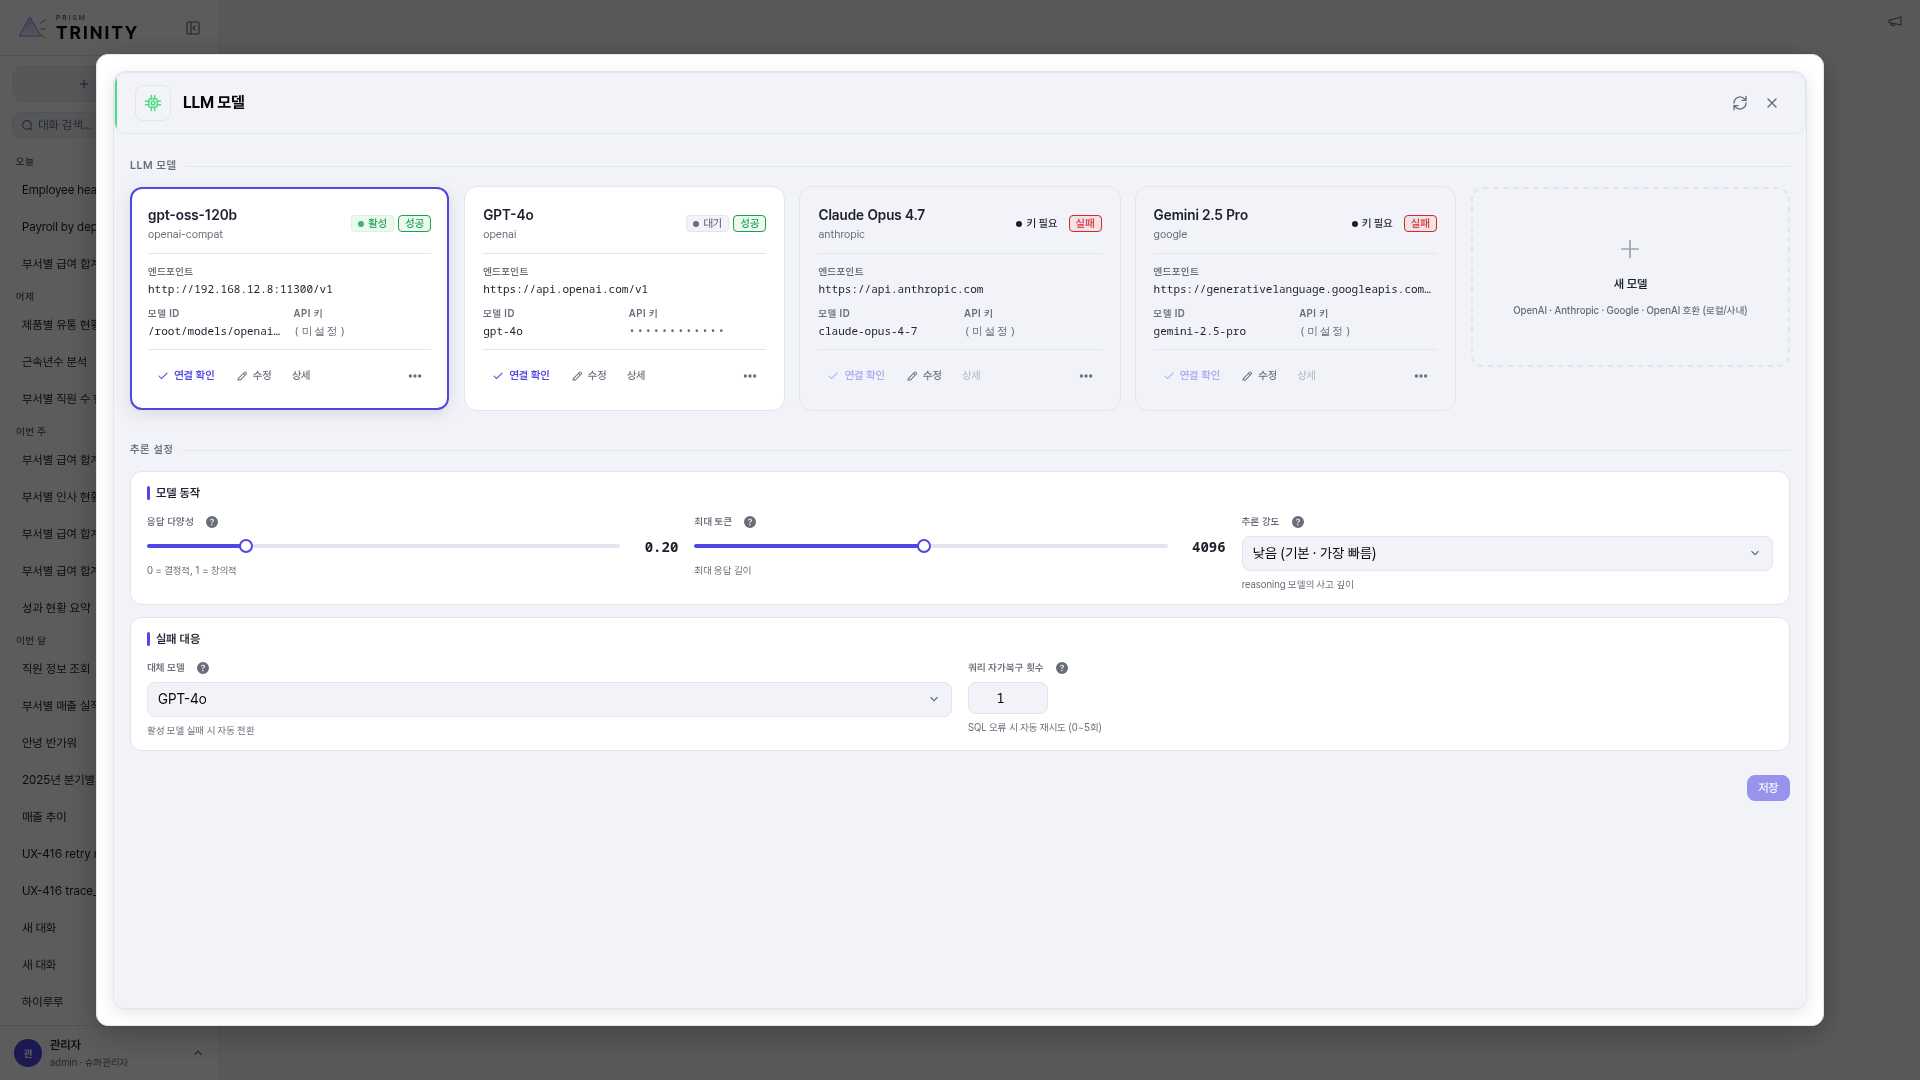This screenshot has height=1080, width=1920.
Task: Click the Prism Trinity logo
Action: click(78, 28)
